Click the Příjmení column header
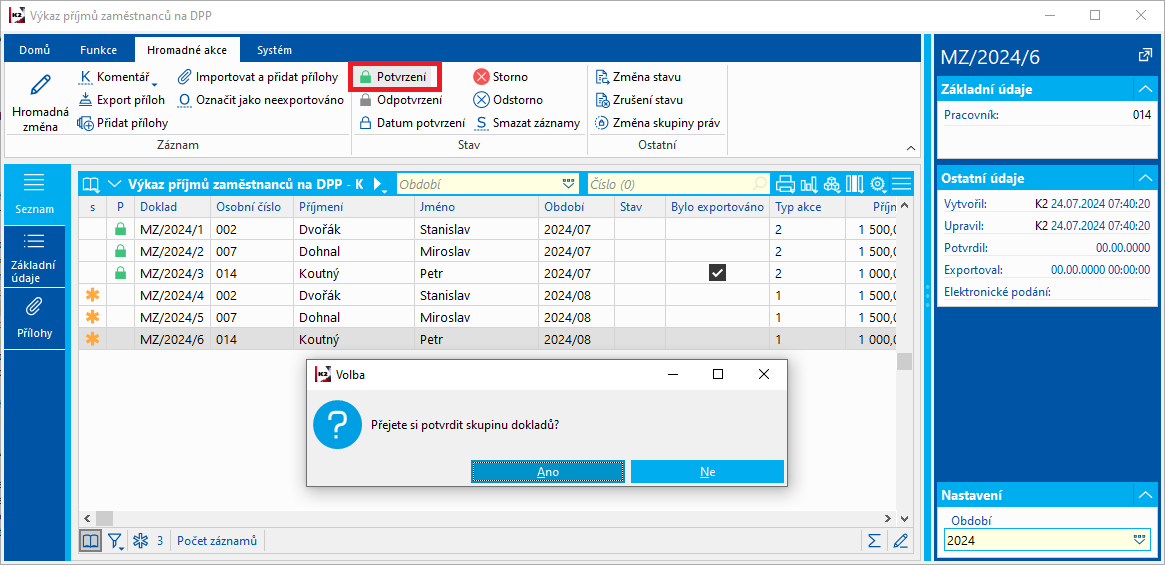The image size is (1165, 565). tap(353, 207)
